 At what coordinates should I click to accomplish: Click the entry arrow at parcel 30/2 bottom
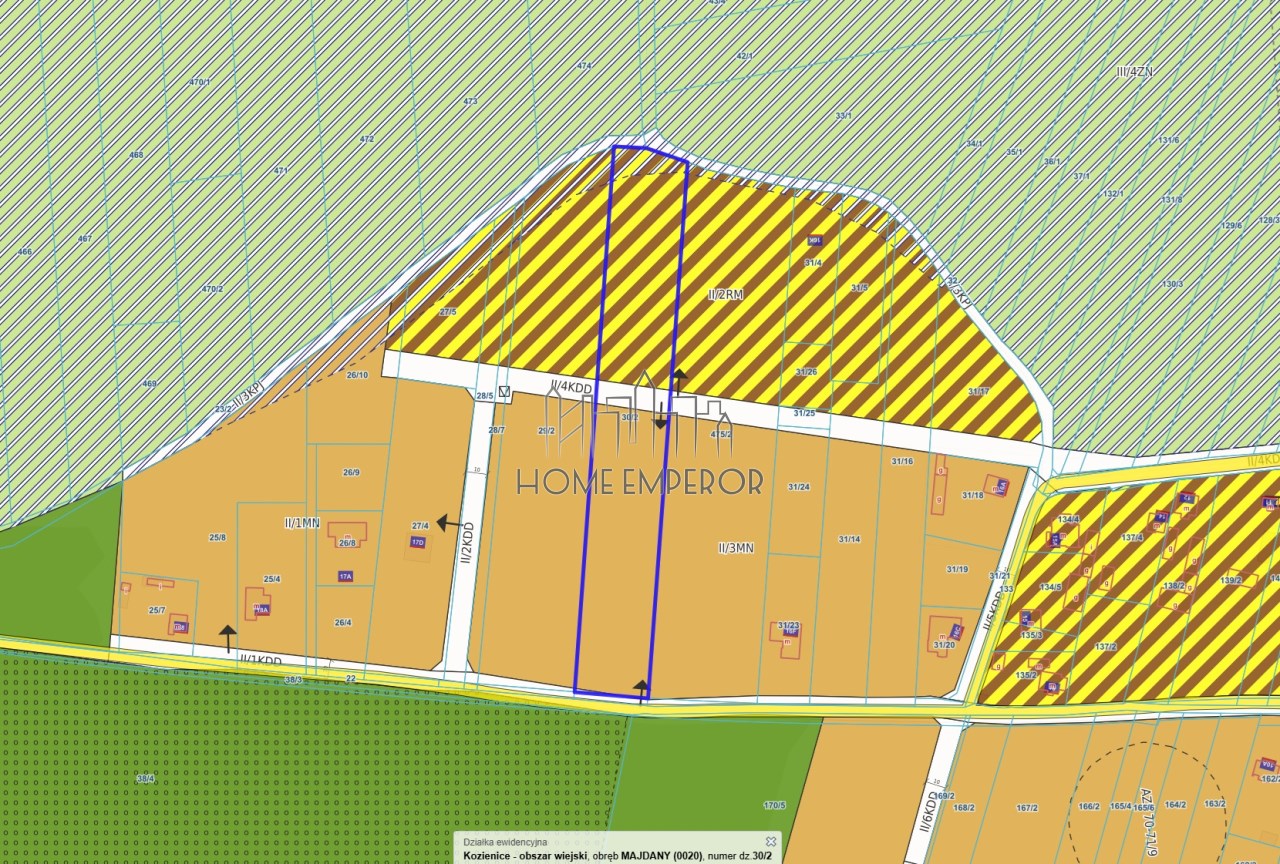(641, 690)
